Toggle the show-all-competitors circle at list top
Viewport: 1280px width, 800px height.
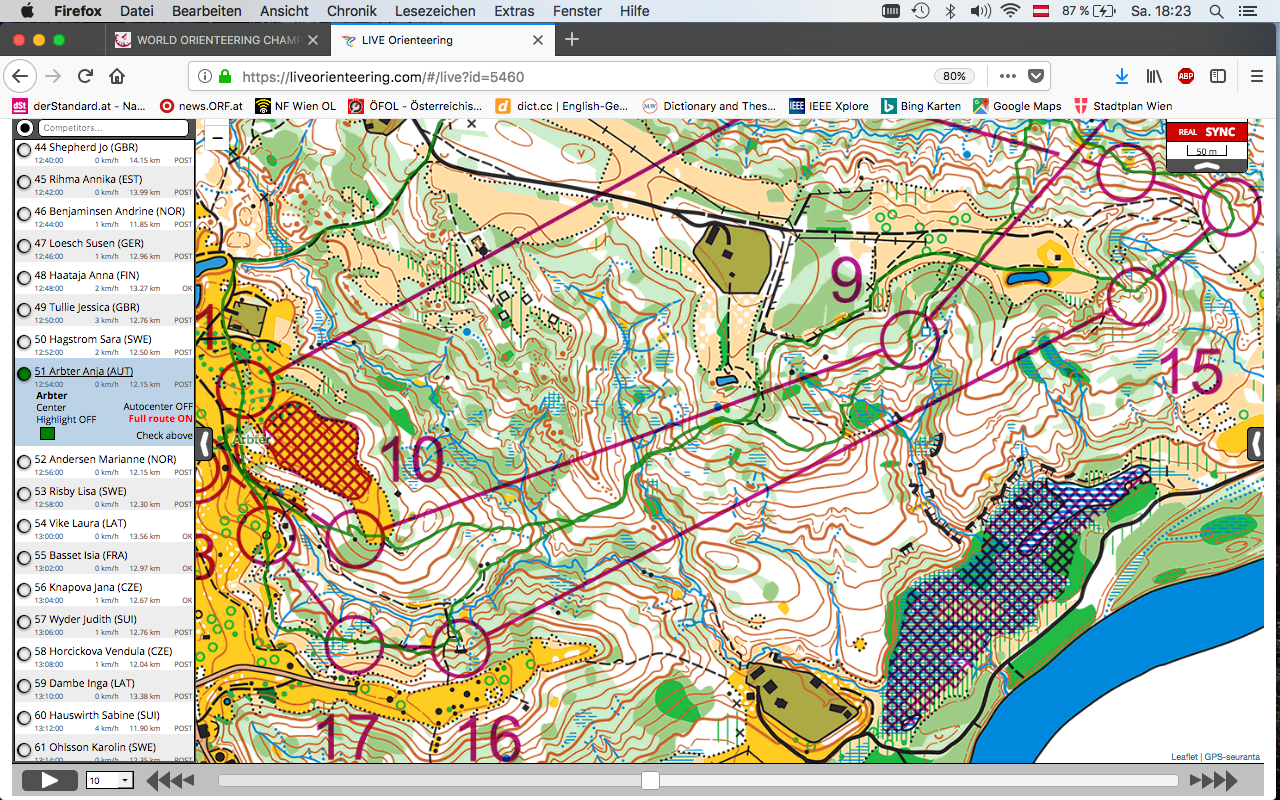click(25, 129)
